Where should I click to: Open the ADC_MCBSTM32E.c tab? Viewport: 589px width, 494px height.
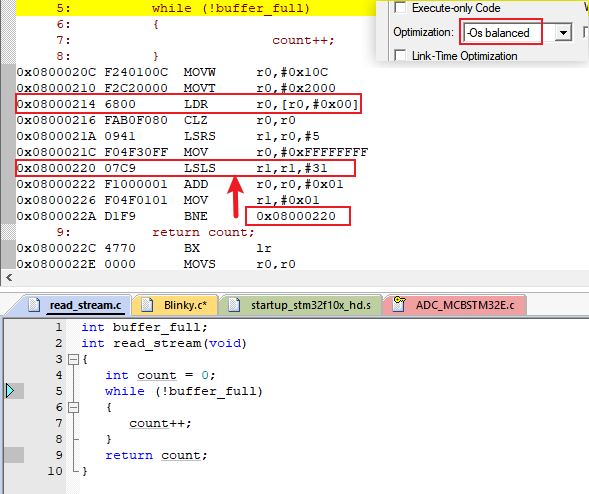[x=454, y=305]
